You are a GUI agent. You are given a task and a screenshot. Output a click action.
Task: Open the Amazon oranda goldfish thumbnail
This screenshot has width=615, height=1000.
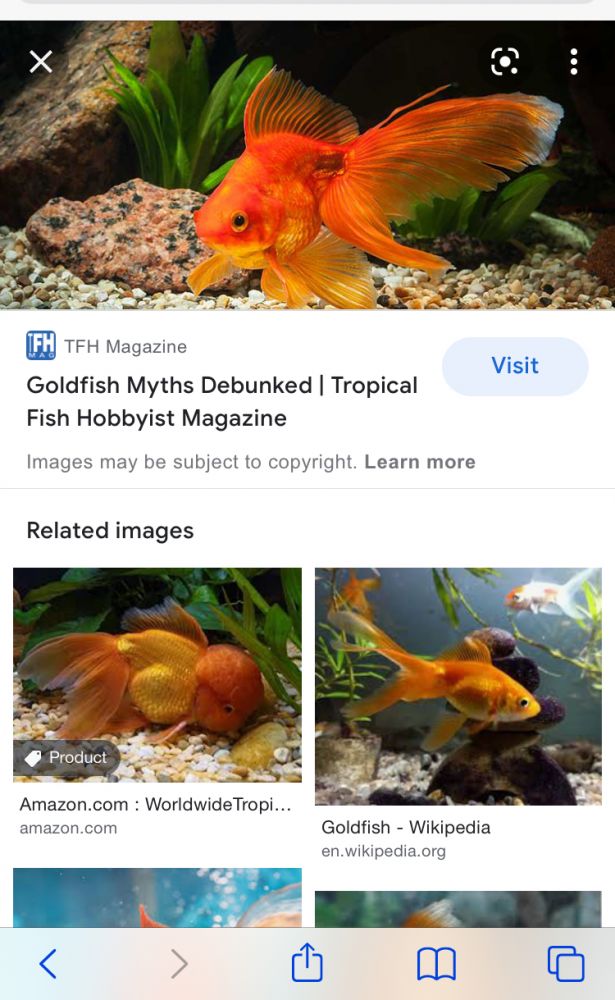pyautogui.click(x=158, y=675)
